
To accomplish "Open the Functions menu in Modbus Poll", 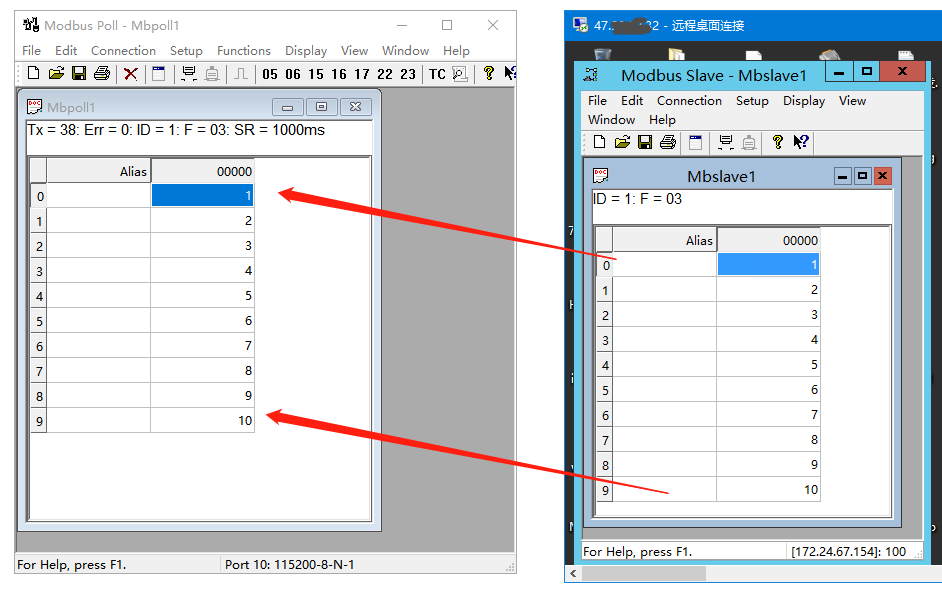I will 243,50.
